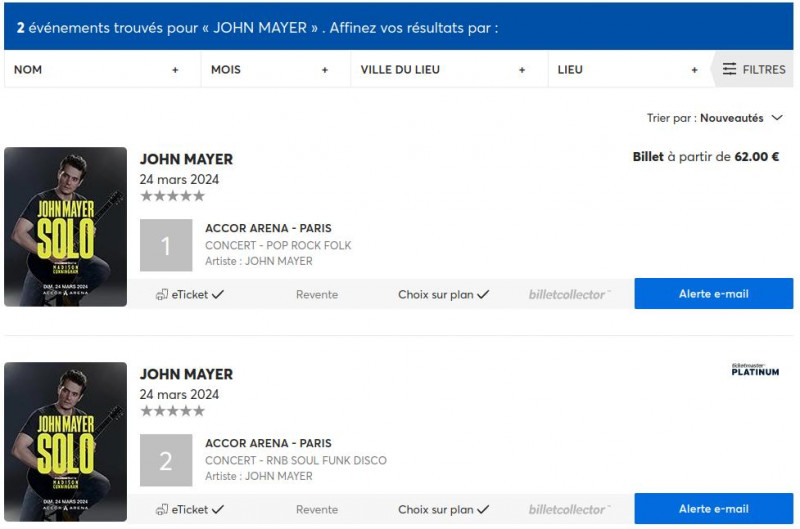Click Alerte e-mail button for first event
Viewport: 800px width, 529px height.
click(713, 294)
